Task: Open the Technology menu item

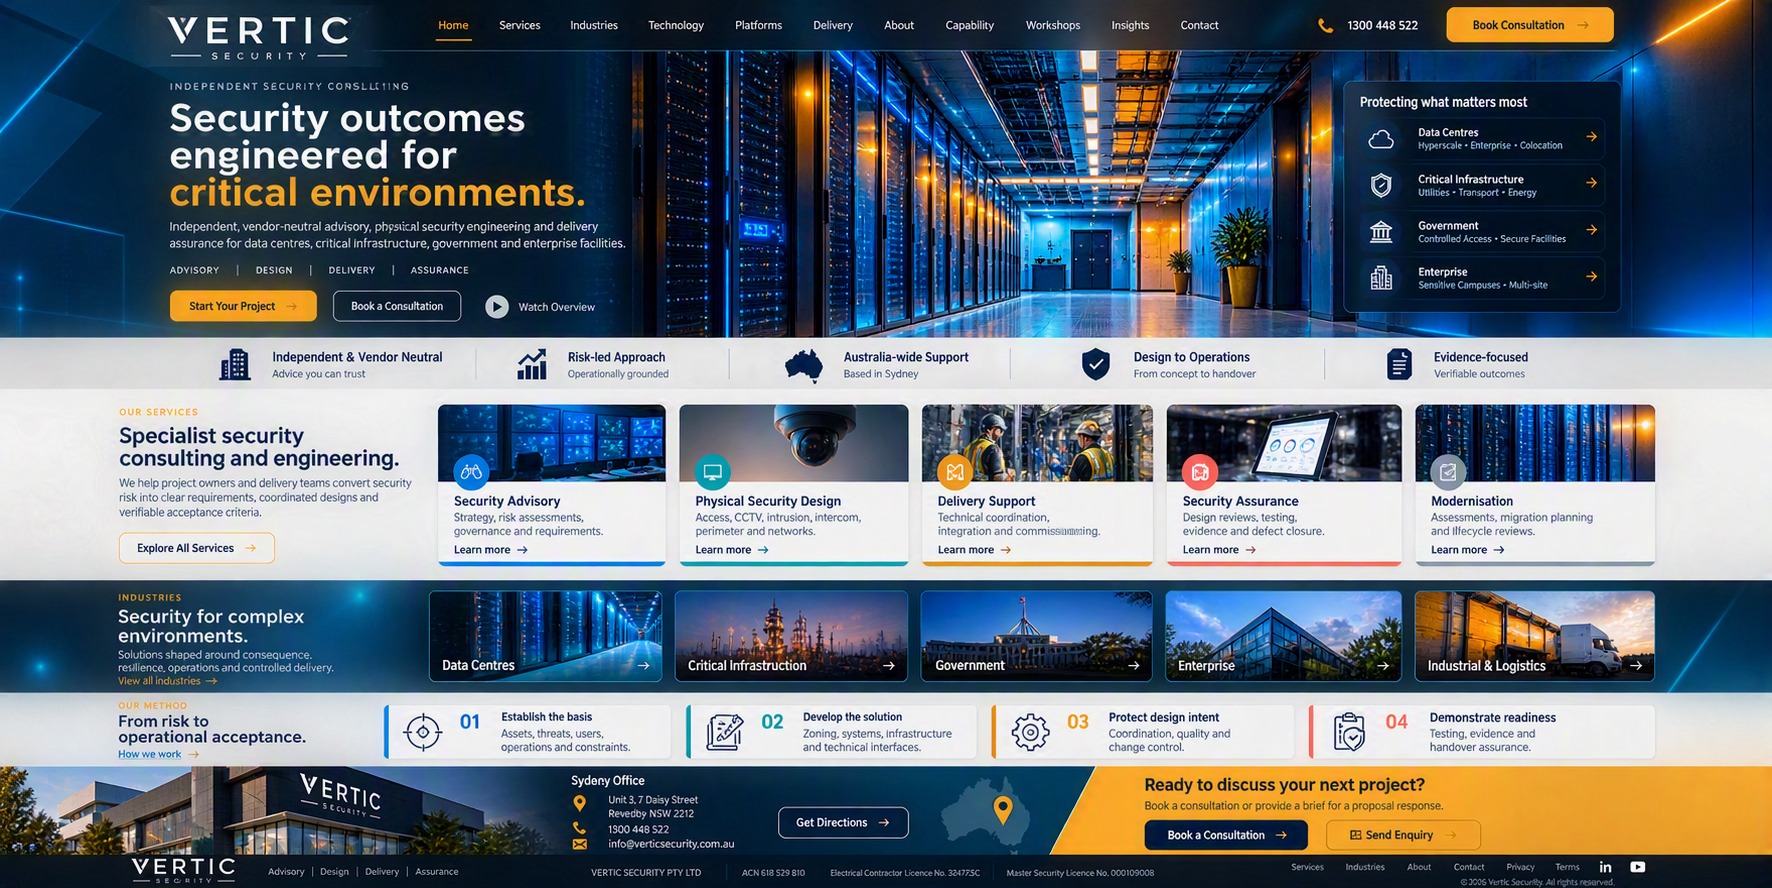Action: click(676, 25)
